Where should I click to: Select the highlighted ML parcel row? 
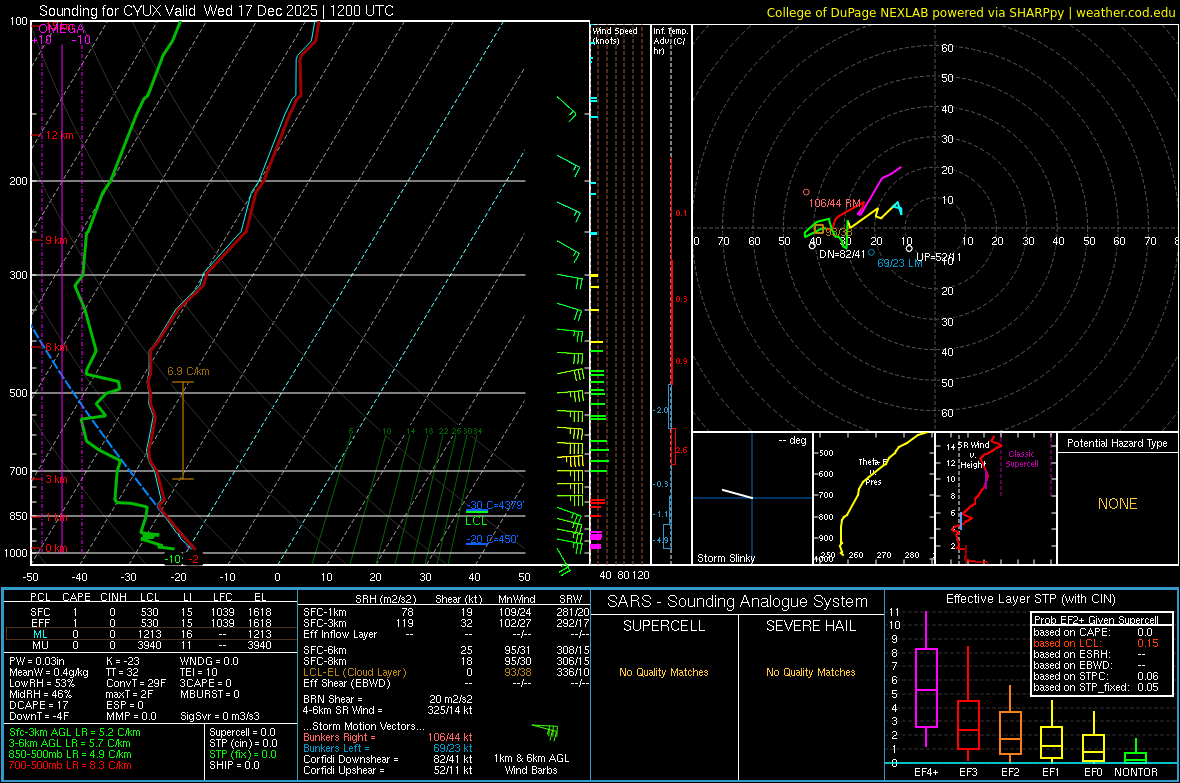pyautogui.click(x=151, y=634)
